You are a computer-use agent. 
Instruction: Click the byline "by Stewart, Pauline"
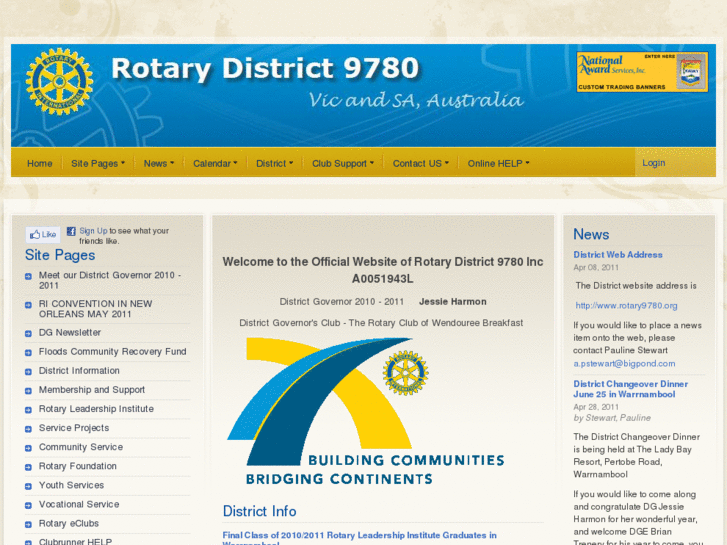612,418
